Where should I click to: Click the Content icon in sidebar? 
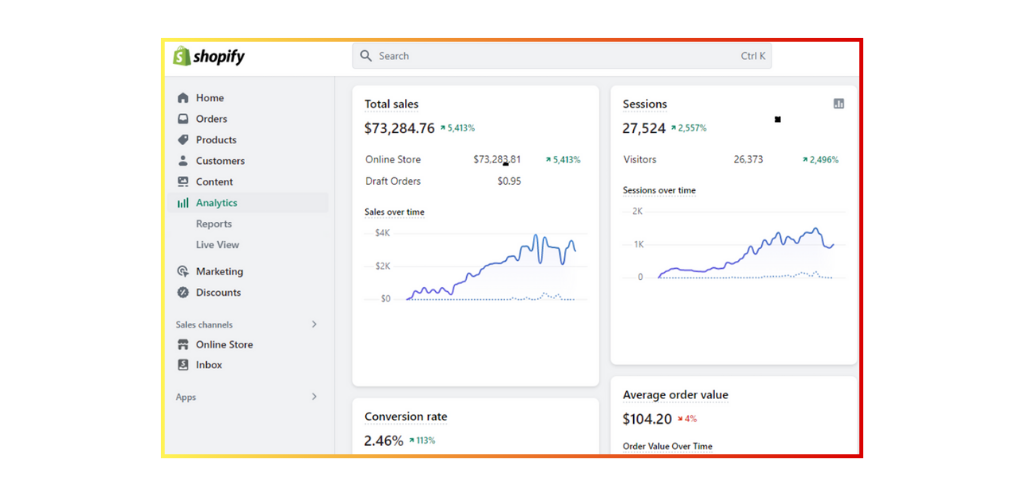pyautogui.click(x=183, y=182)
